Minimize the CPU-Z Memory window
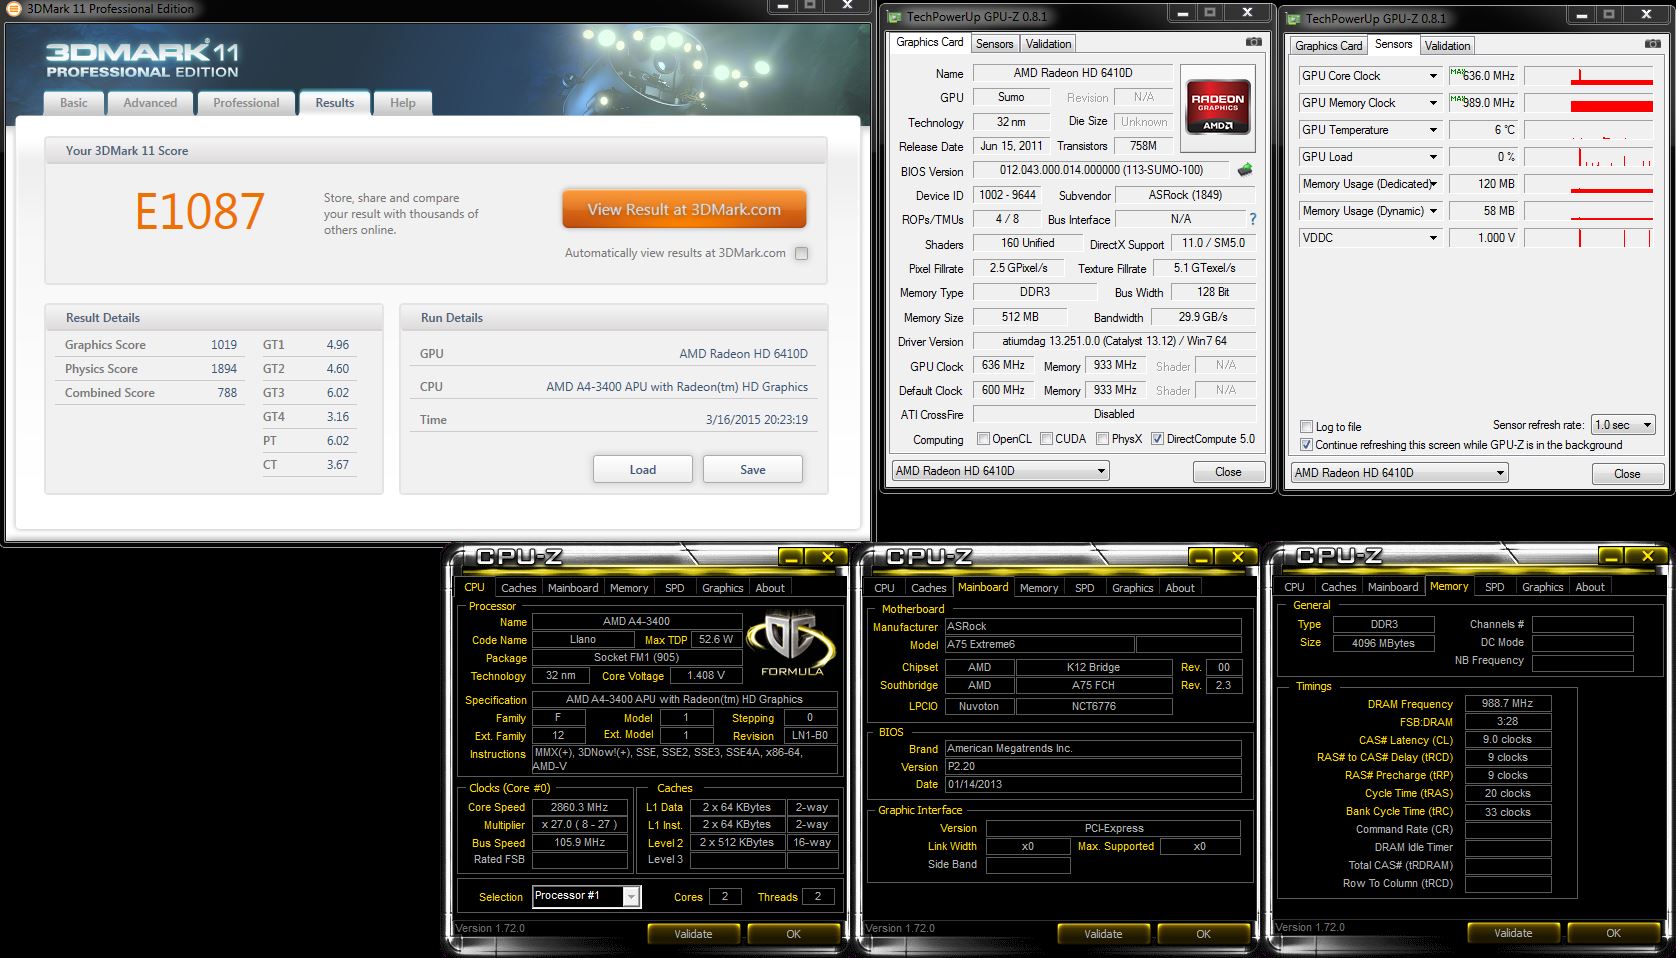Screen dimensions: 1676x958 [x=1610, y=557]
